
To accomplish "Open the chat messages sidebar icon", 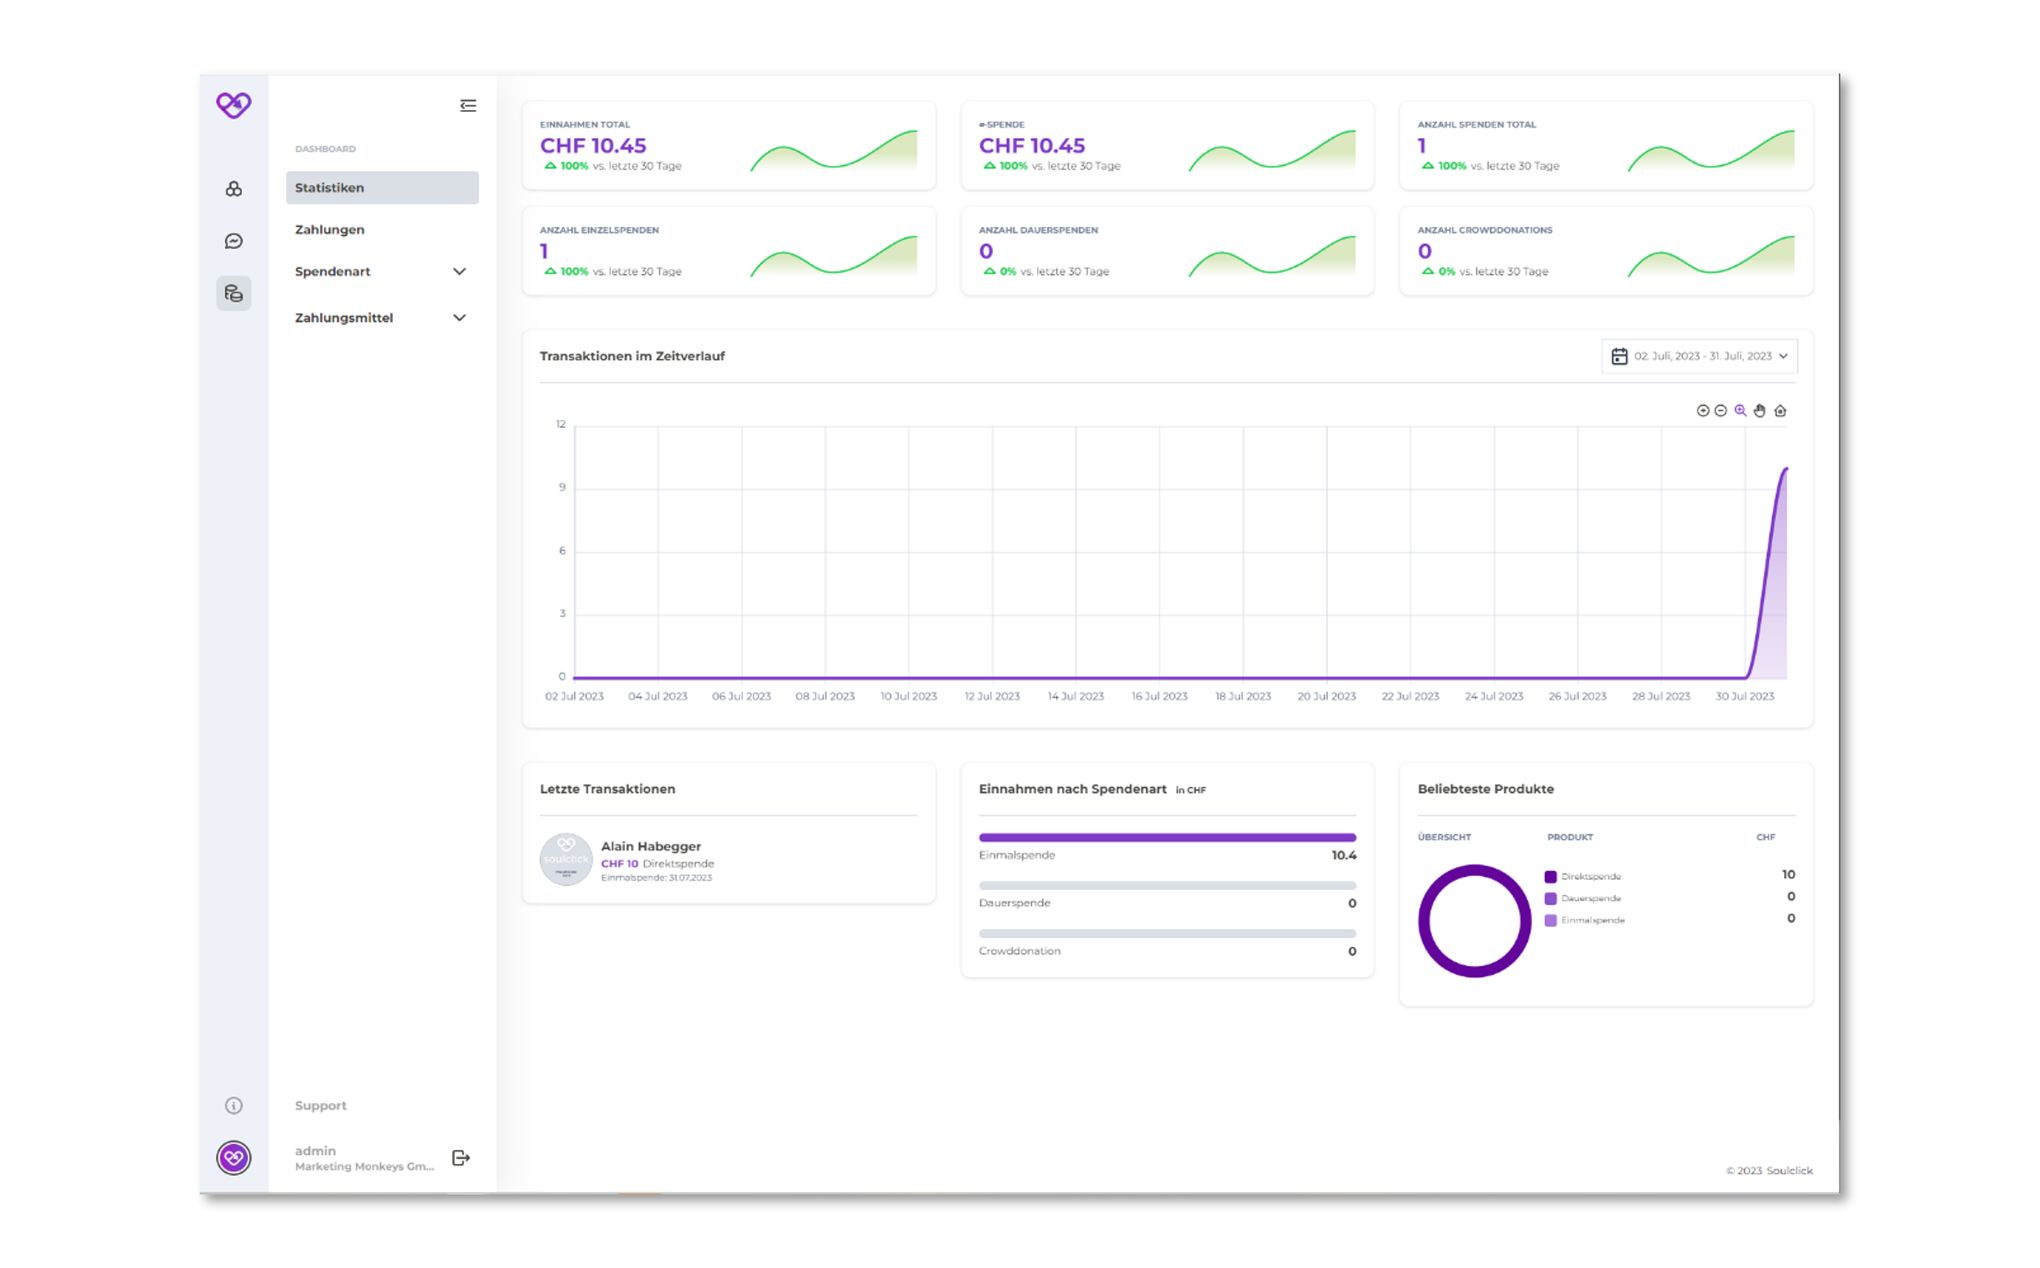I will pyautogui.click(x=234, y=241).
